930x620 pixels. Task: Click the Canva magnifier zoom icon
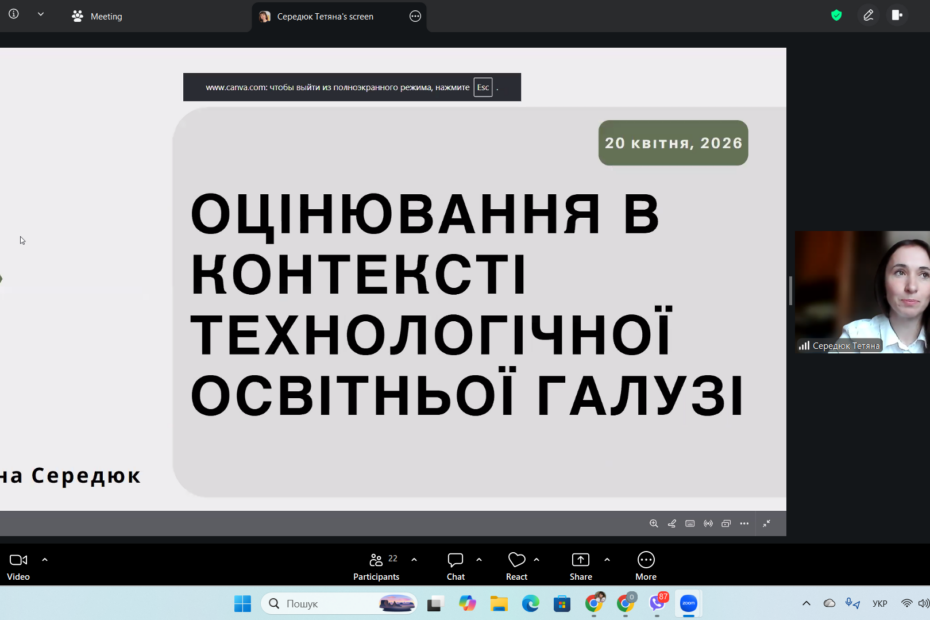point(654,523)
